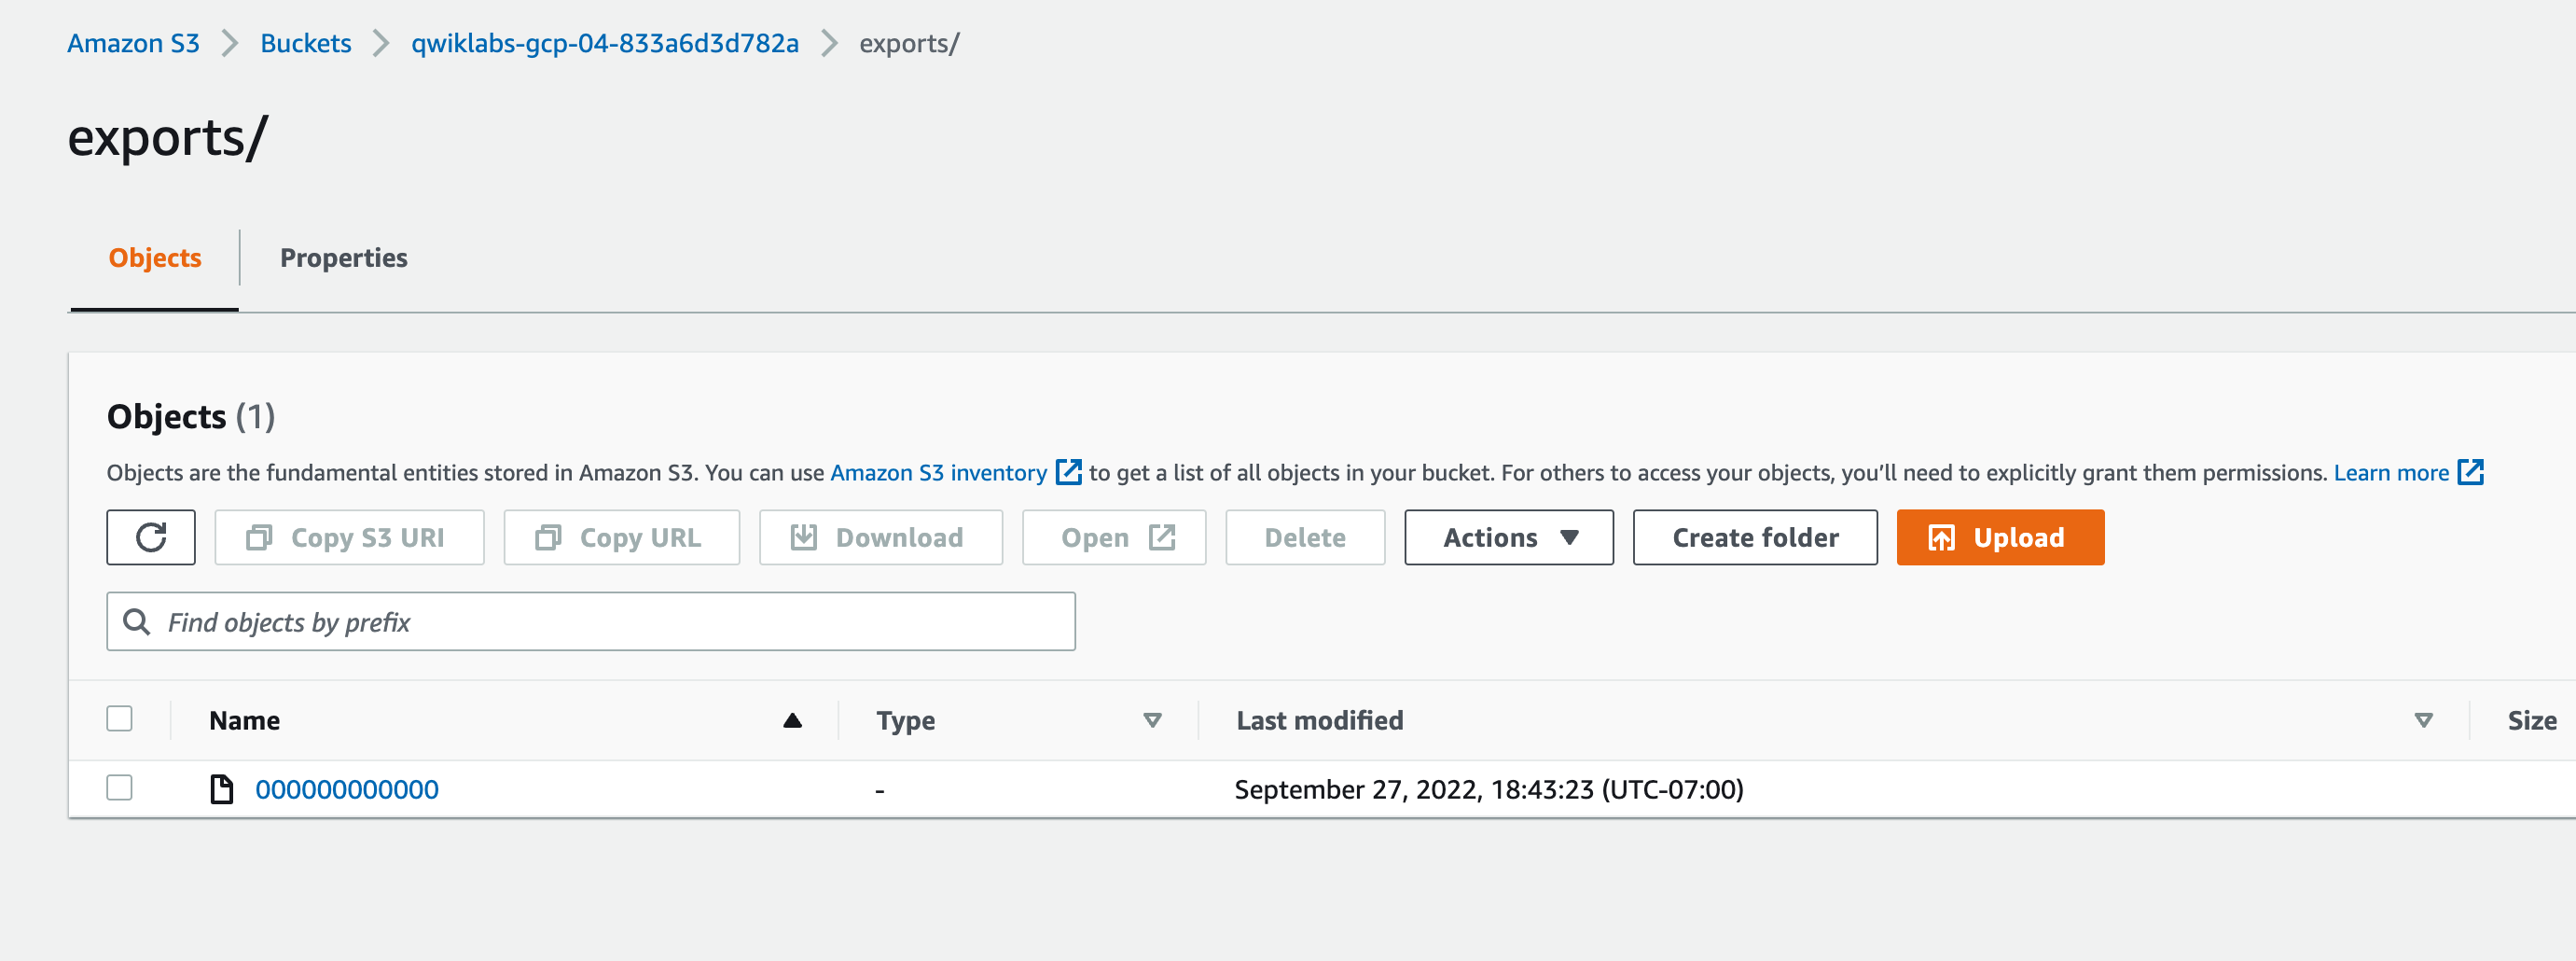Click the external link icon after Amazon S3 inventory
2576x961 pixels.
[1069, 472]
